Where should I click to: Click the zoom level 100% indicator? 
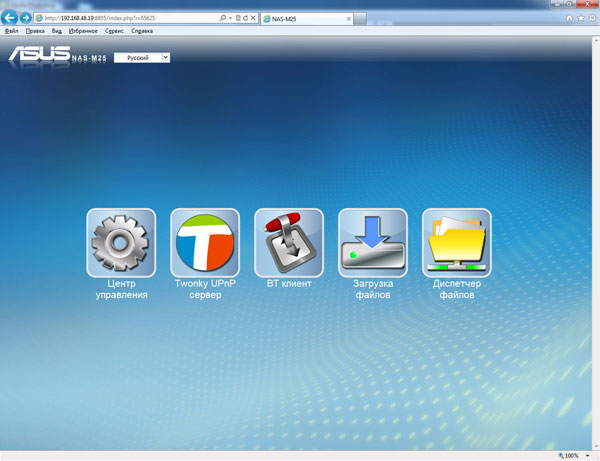[569, 456]
